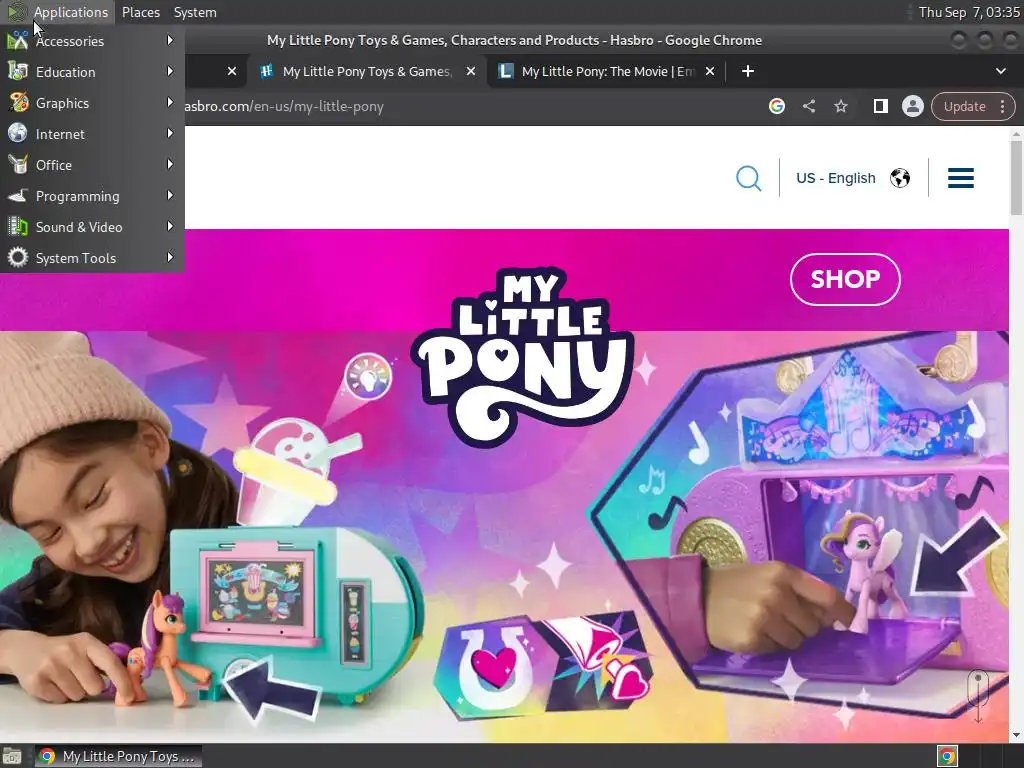Open a new Chrome tab
The height and width of the screenshot is (768, 1024).
748,71
